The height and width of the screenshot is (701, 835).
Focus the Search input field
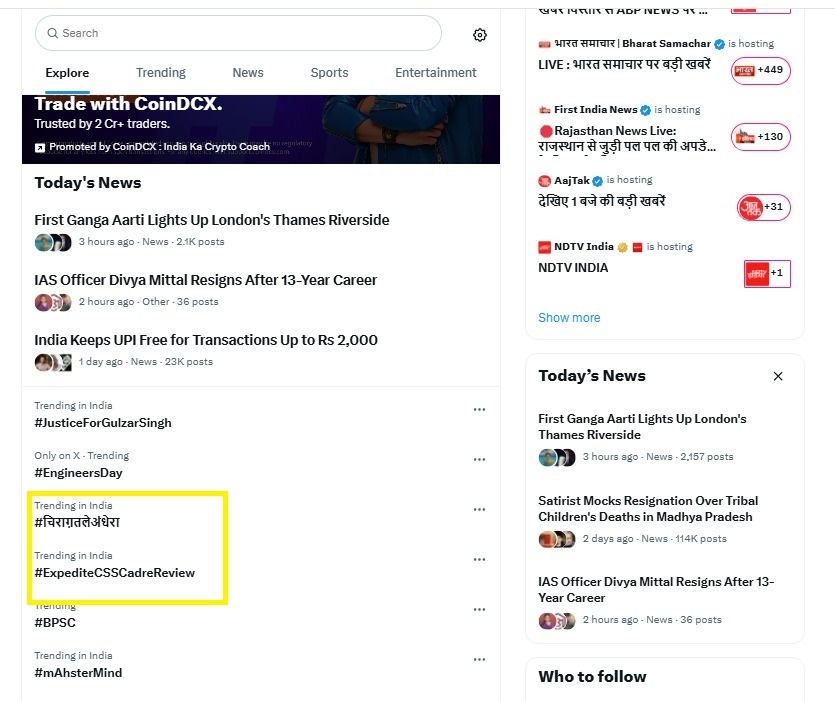(x=238, y=33)
